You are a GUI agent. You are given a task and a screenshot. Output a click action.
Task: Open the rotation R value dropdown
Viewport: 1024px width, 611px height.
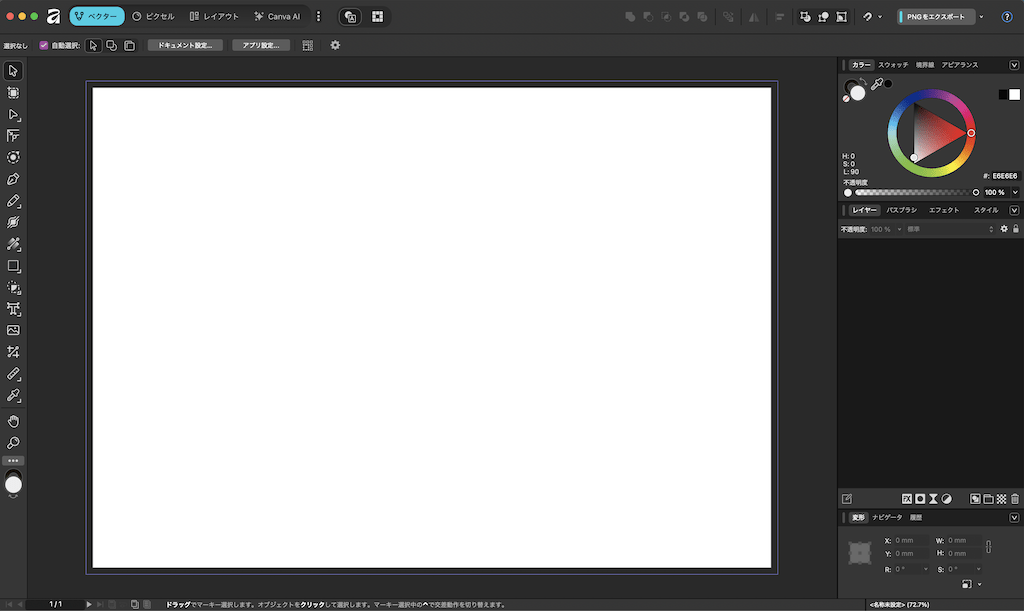point(926,569)
